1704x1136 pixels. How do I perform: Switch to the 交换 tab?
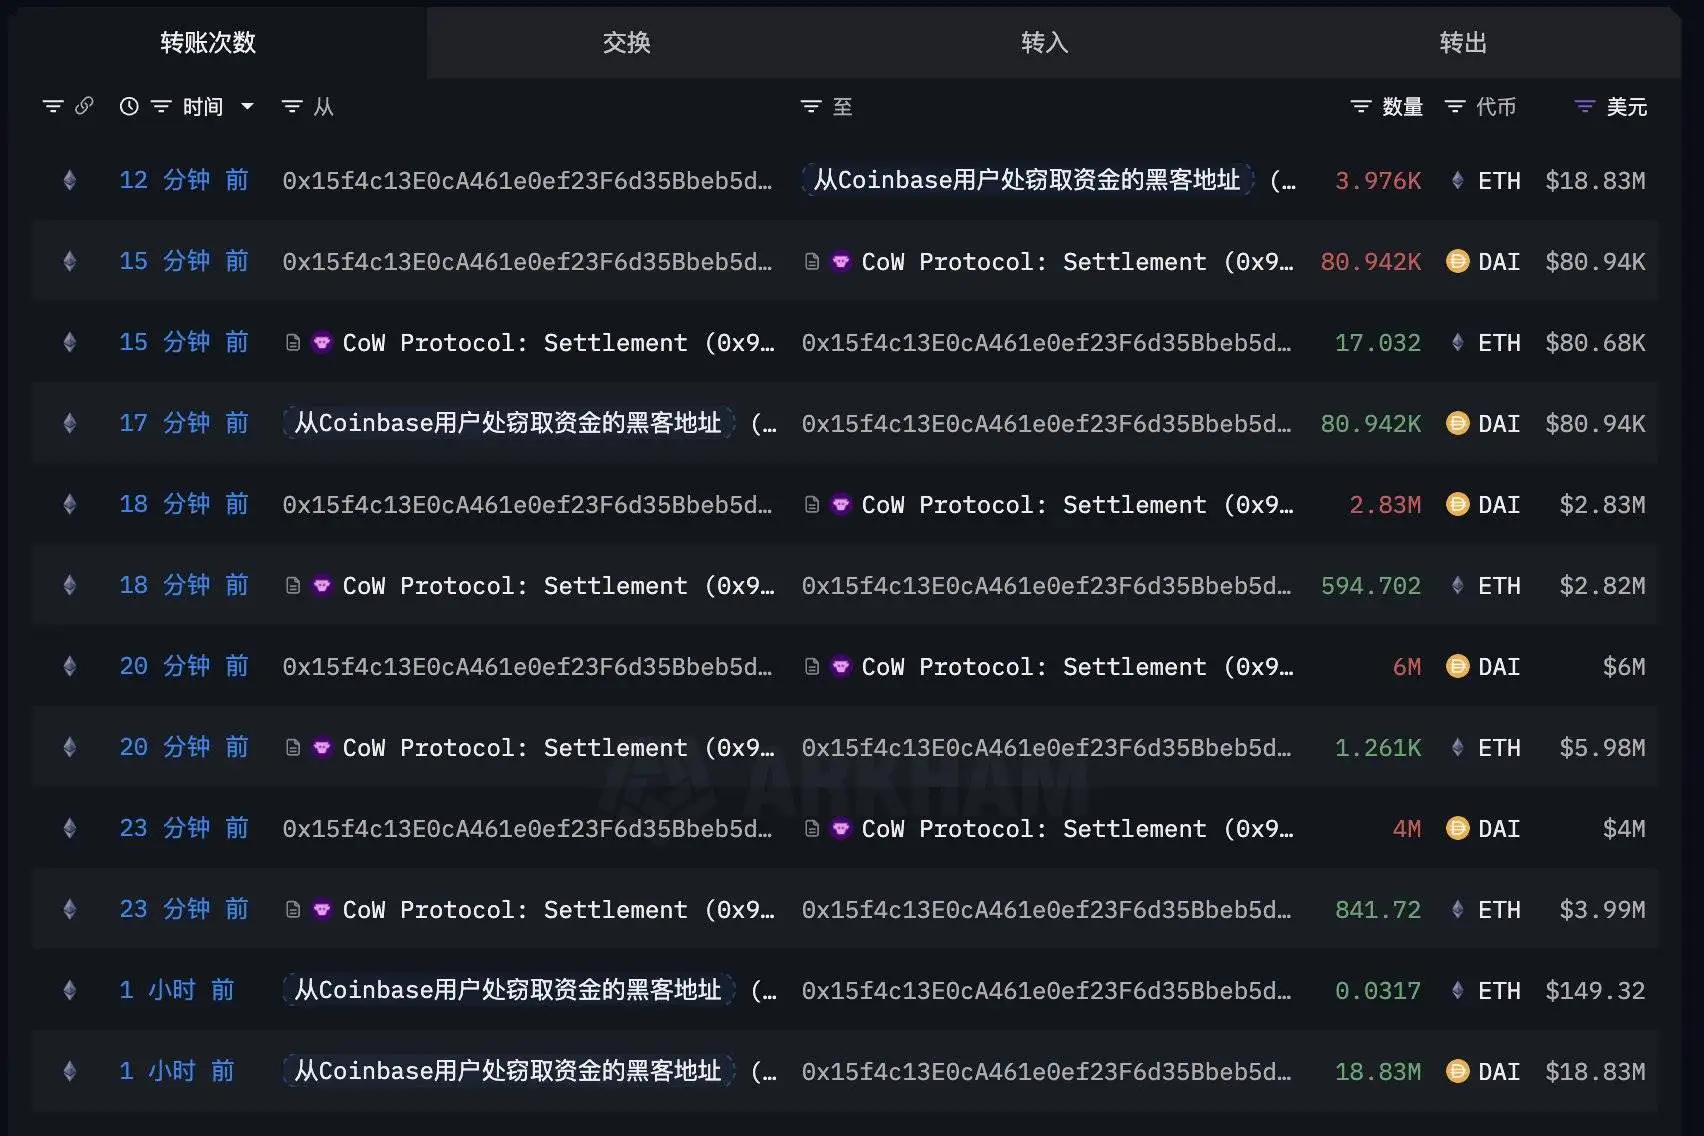(625, 42)
